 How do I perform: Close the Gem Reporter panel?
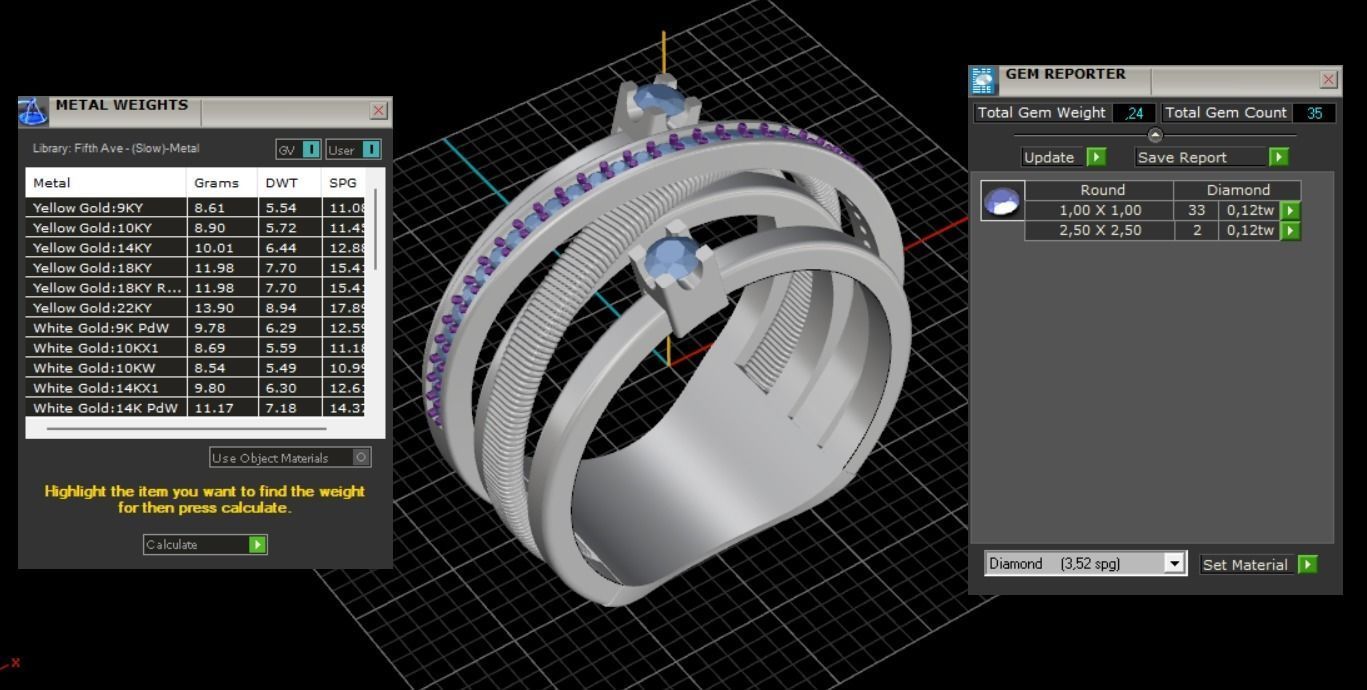[1329, 80]
